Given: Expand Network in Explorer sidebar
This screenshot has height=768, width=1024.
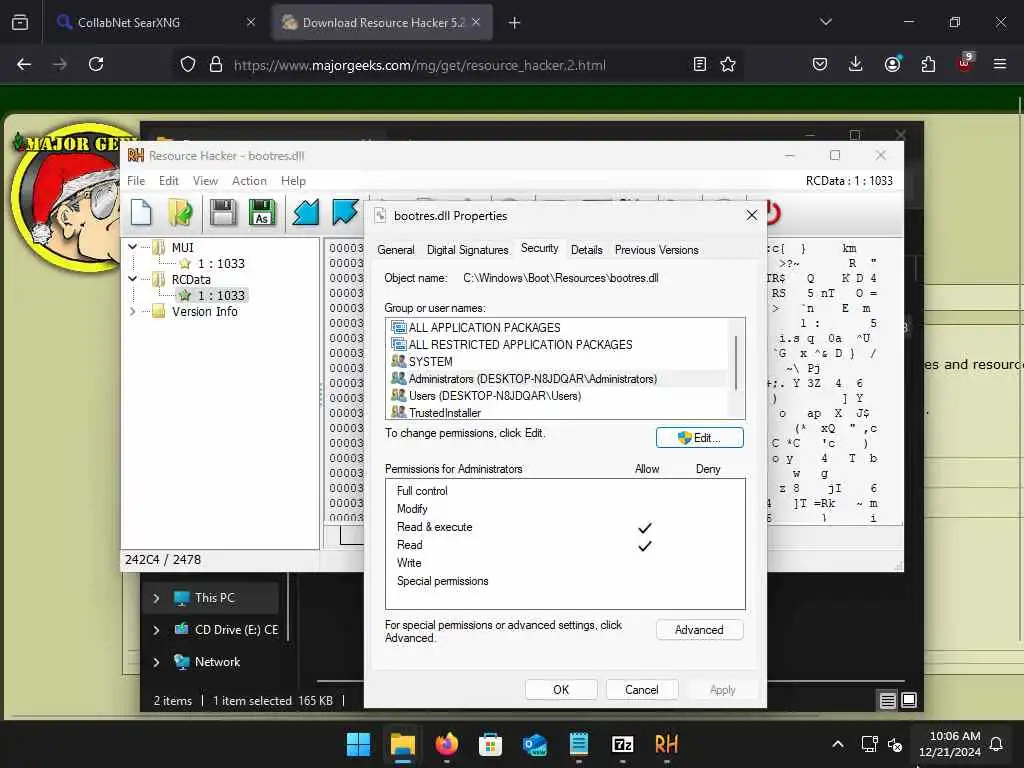Looking at the screenshot, I should click(x=156, y=662).
